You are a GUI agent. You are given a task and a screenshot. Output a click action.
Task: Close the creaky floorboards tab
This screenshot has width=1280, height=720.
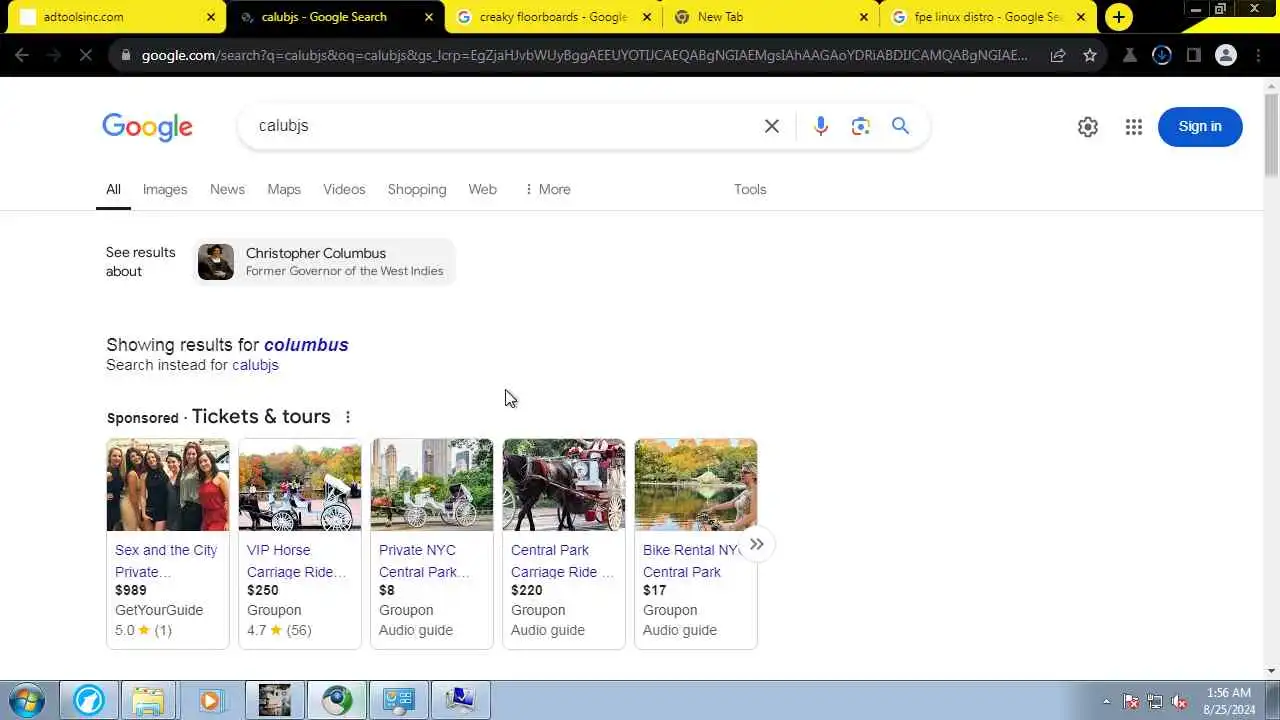(x=646, y=17)
